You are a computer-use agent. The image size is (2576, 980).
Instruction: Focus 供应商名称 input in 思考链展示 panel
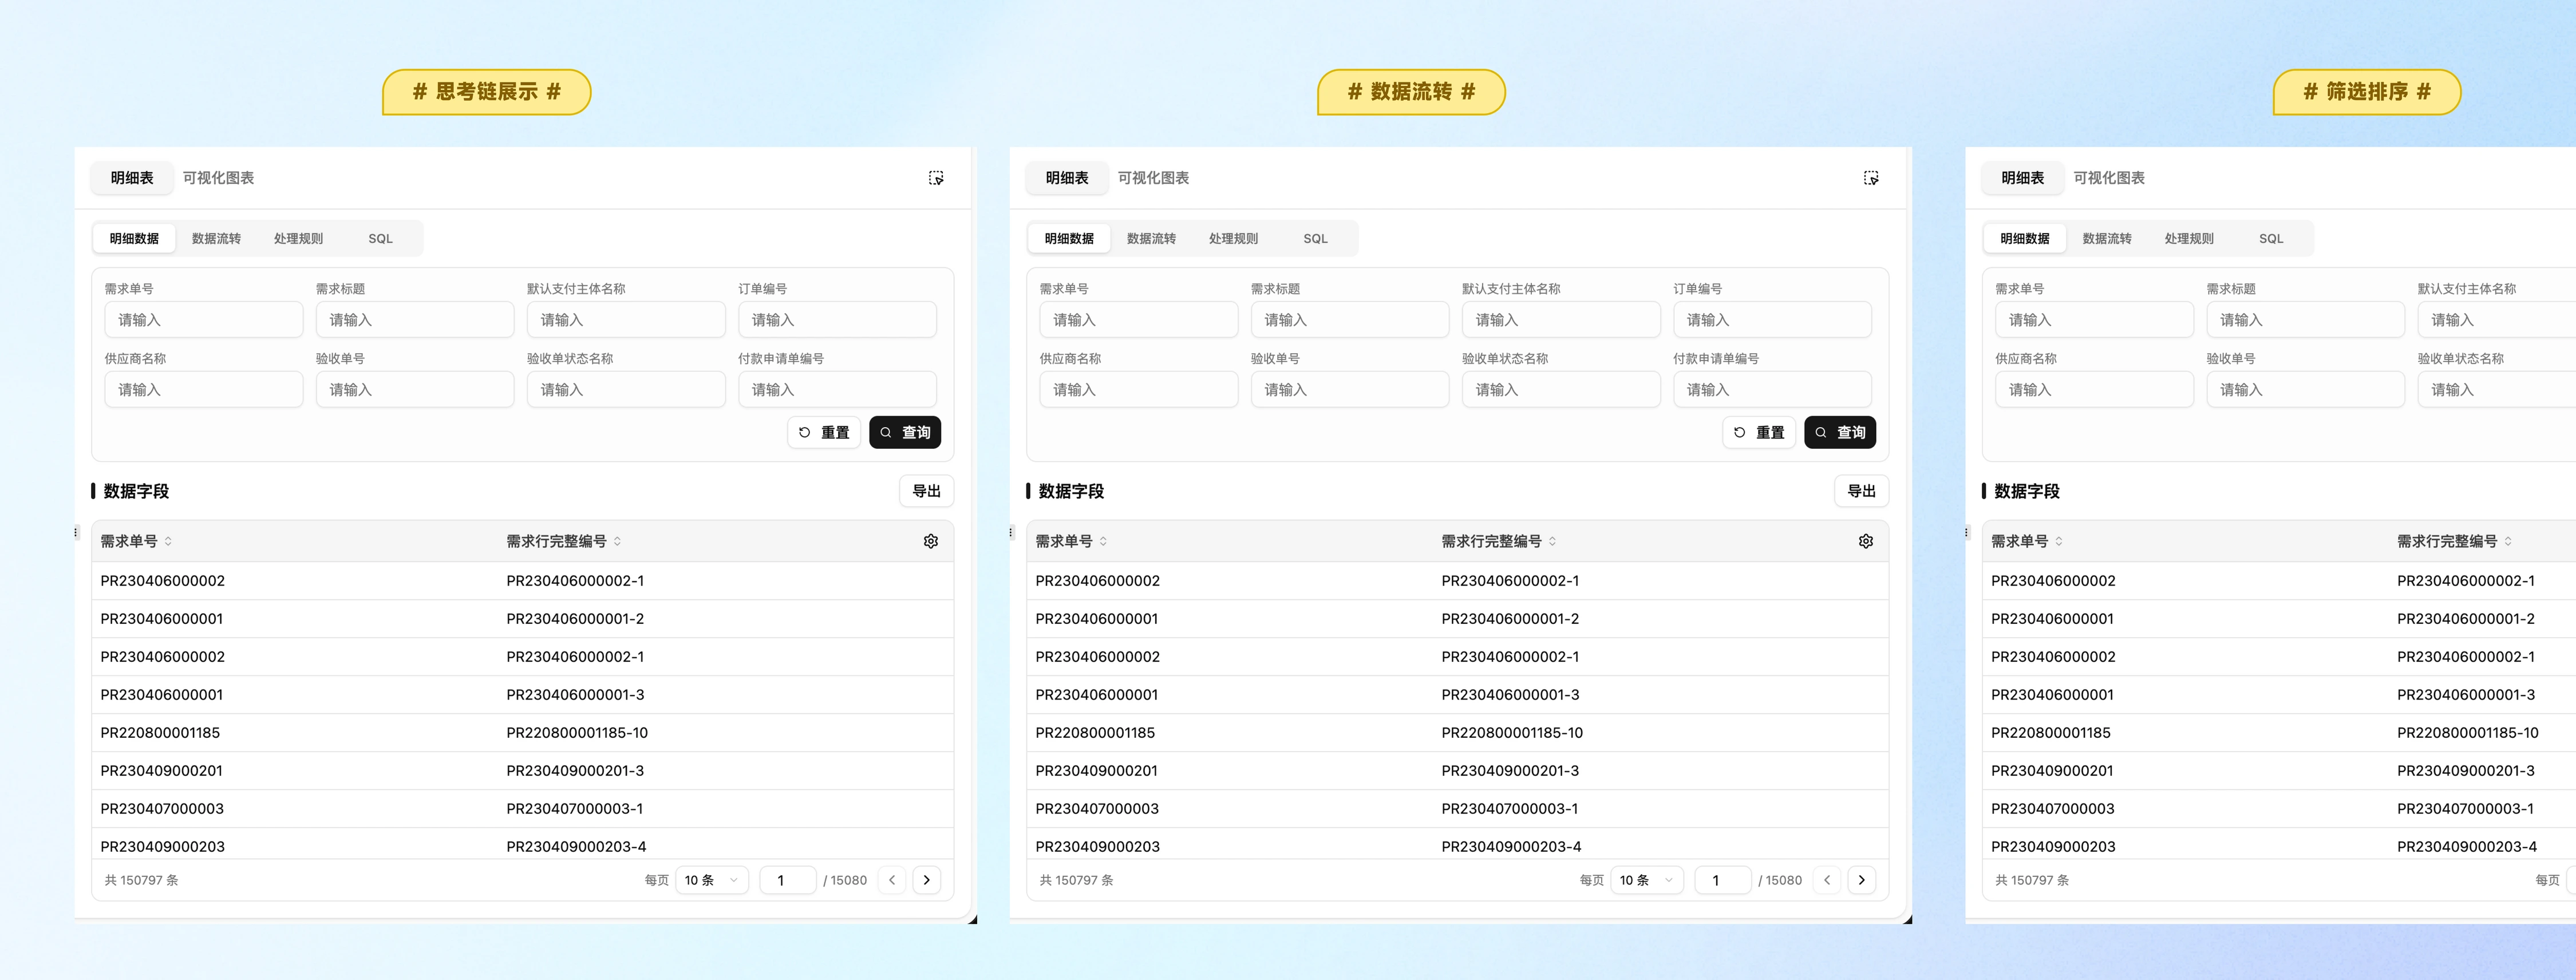tap(204, 390)
